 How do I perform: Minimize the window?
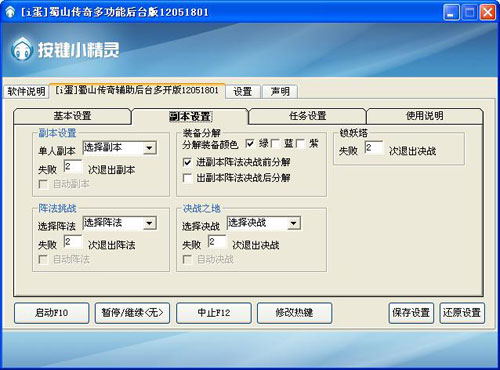pos(451,13)
